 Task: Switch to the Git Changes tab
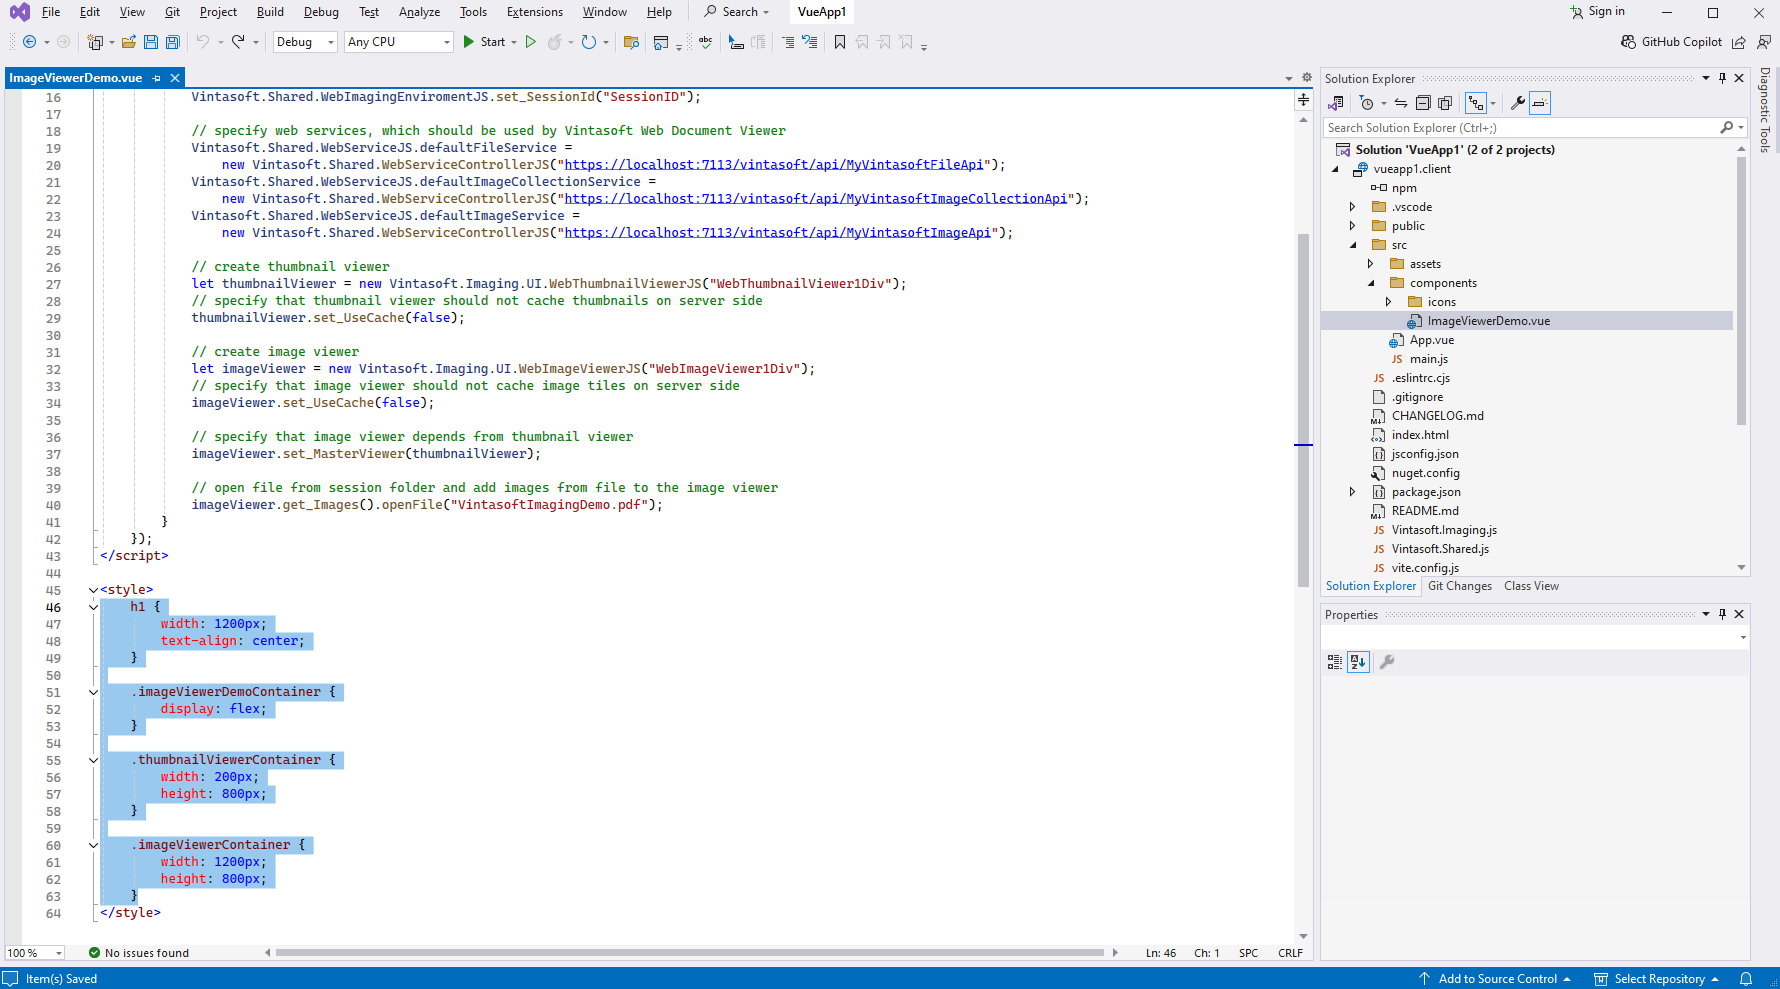click(x=1460, y=586)
